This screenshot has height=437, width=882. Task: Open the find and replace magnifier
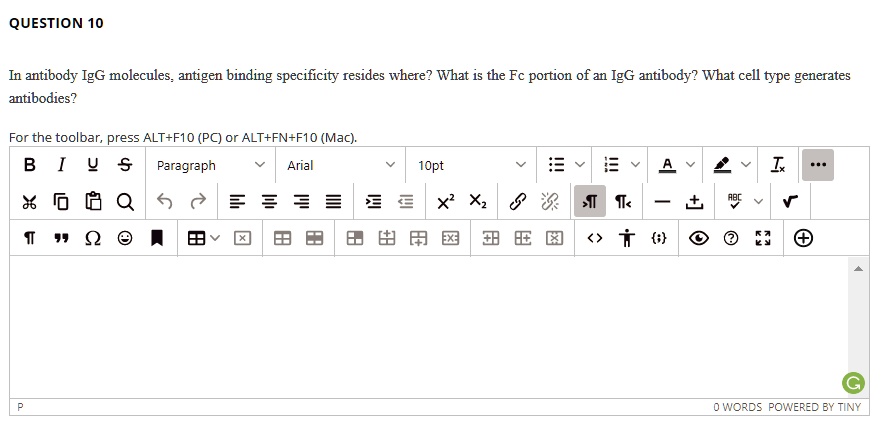pos(126,201)
